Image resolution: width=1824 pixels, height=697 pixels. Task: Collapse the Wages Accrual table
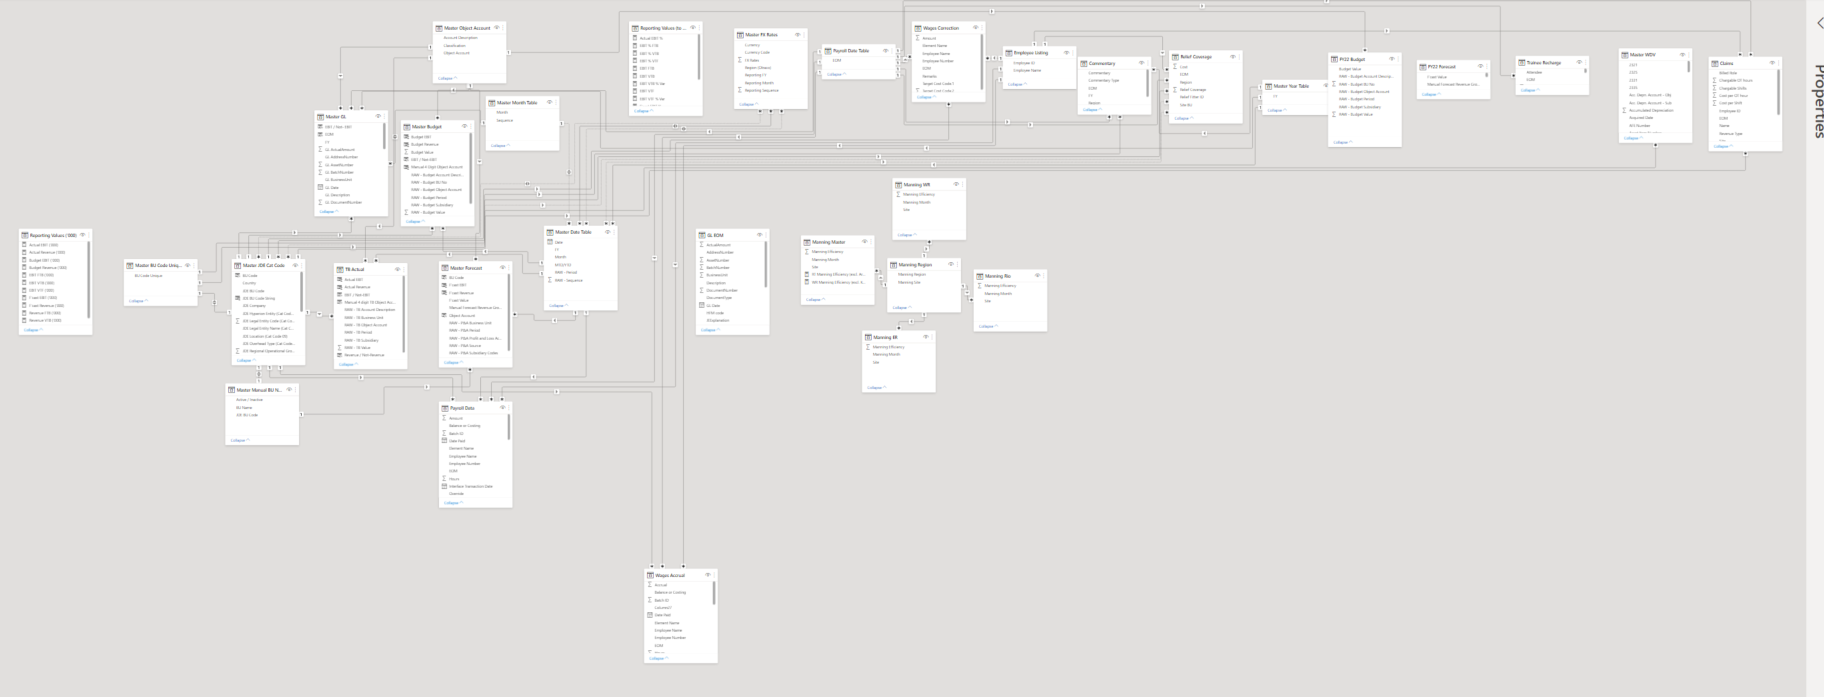click(657, 658)
